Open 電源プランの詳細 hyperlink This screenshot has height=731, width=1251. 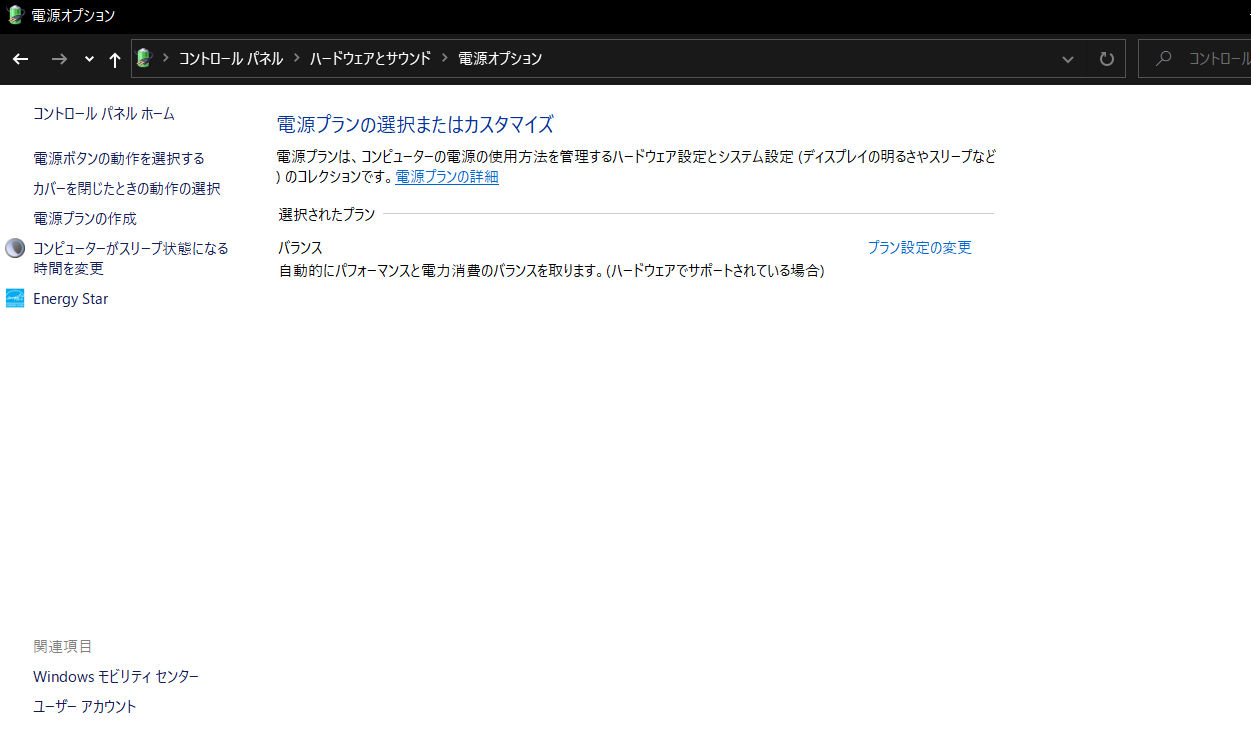pyautogui.click(x=447, y=177)
